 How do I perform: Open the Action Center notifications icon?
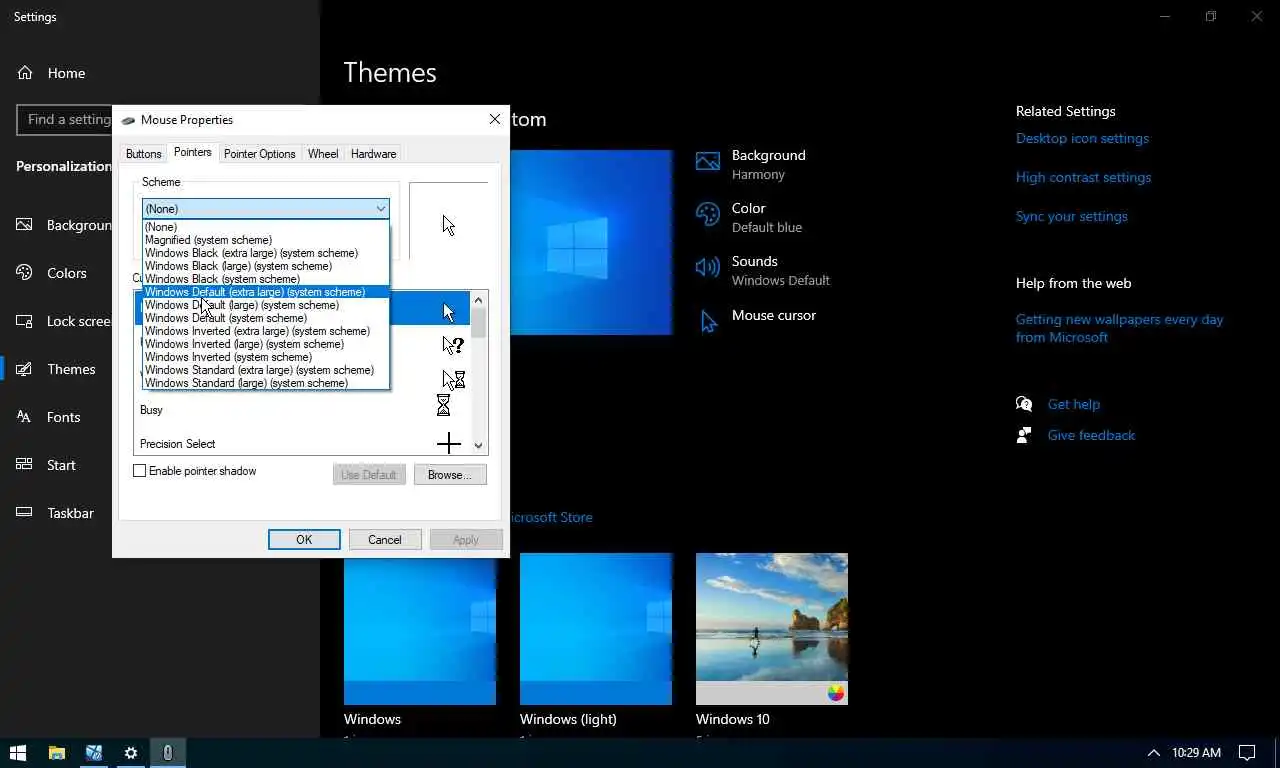[1247, 753]
